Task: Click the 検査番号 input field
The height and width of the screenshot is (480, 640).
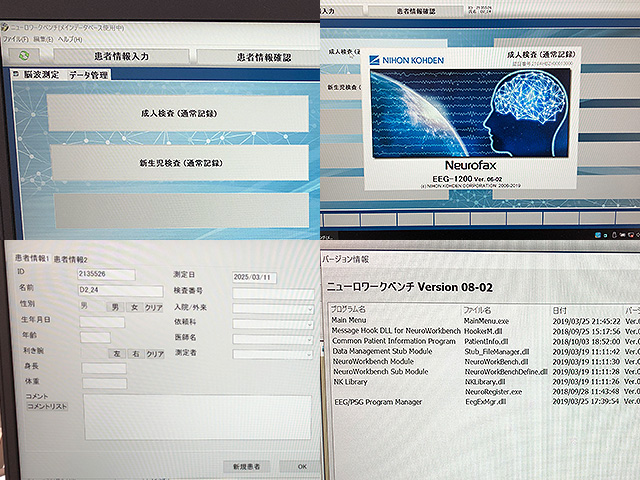Action: pos(273,293)
